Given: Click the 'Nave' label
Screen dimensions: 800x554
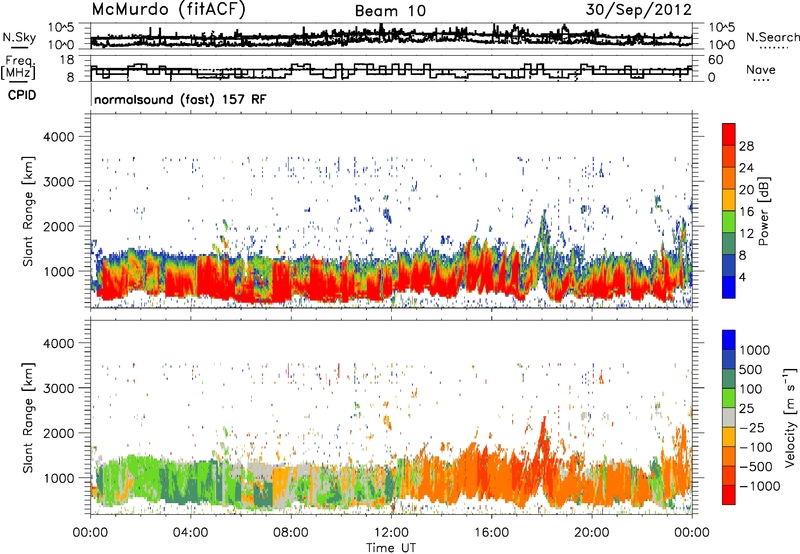Looking at the screenshot, I should click(761, 69).
